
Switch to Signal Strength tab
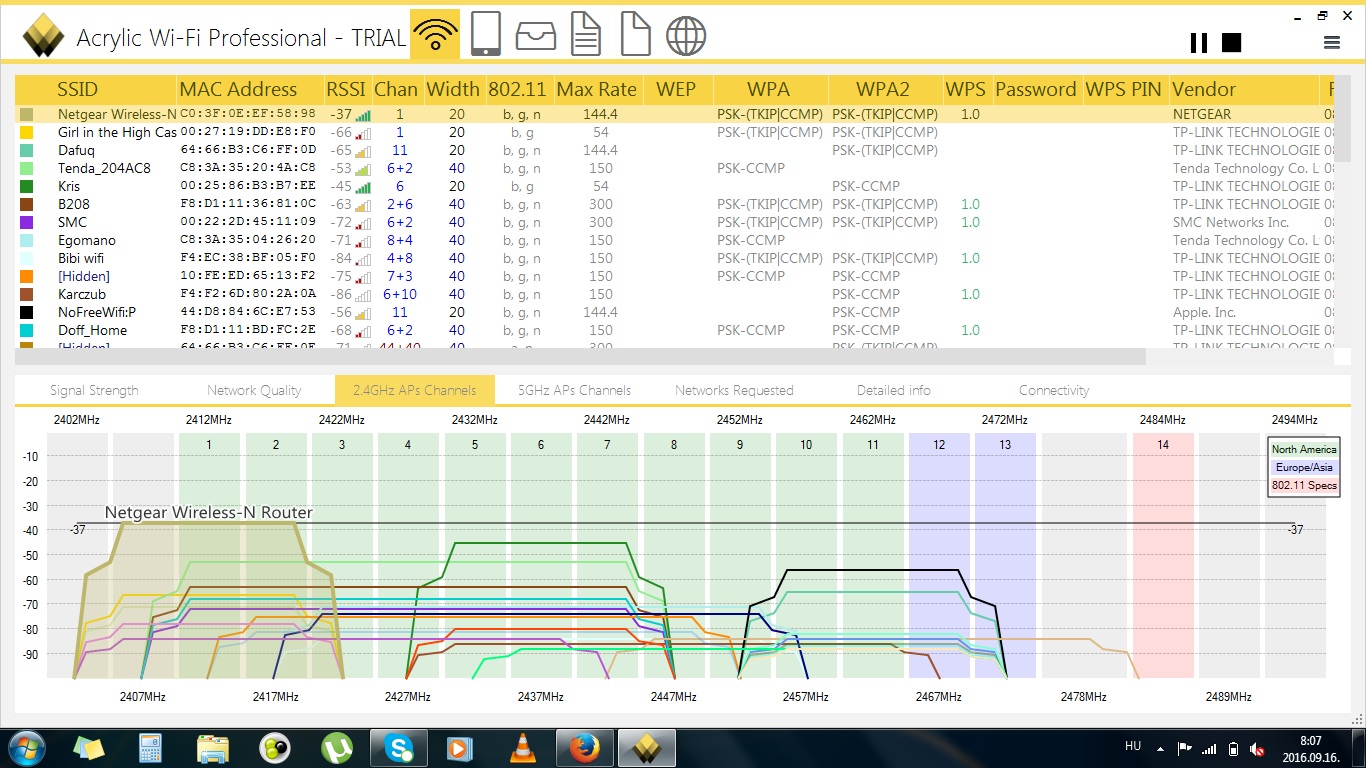coord(94,390)
